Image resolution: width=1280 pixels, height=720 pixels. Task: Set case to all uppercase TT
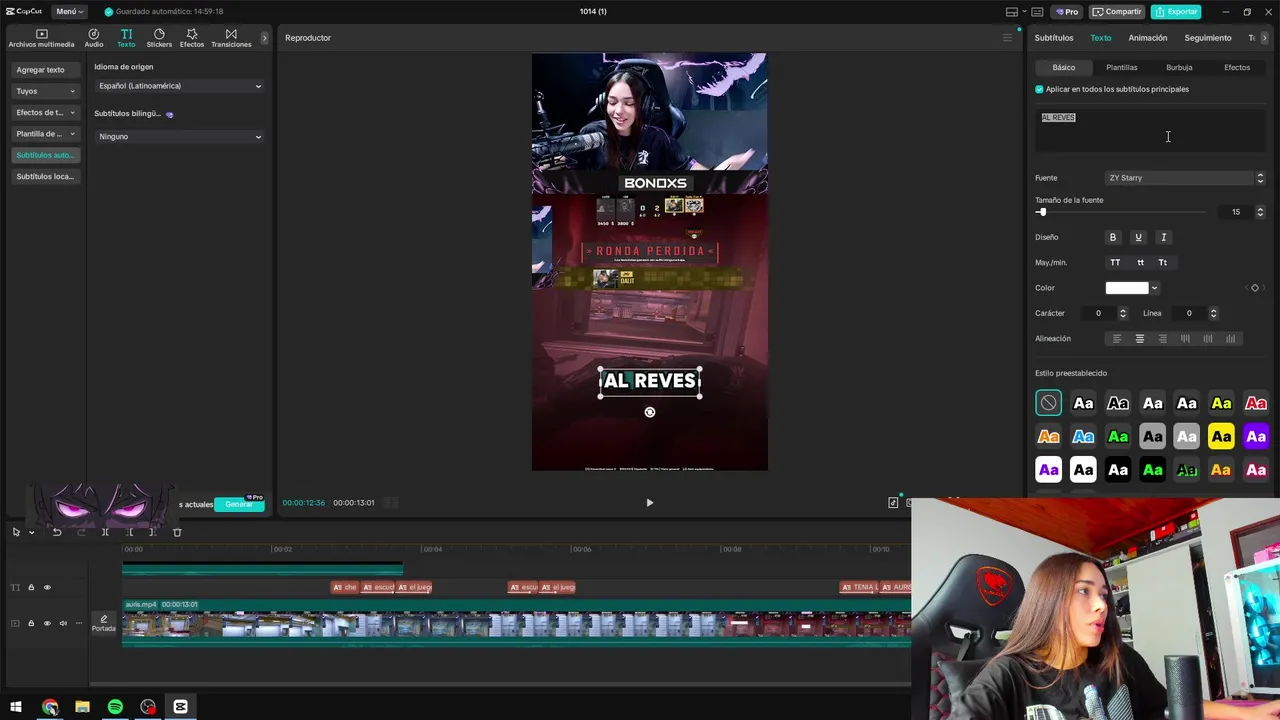click(x=1115, y=263)
